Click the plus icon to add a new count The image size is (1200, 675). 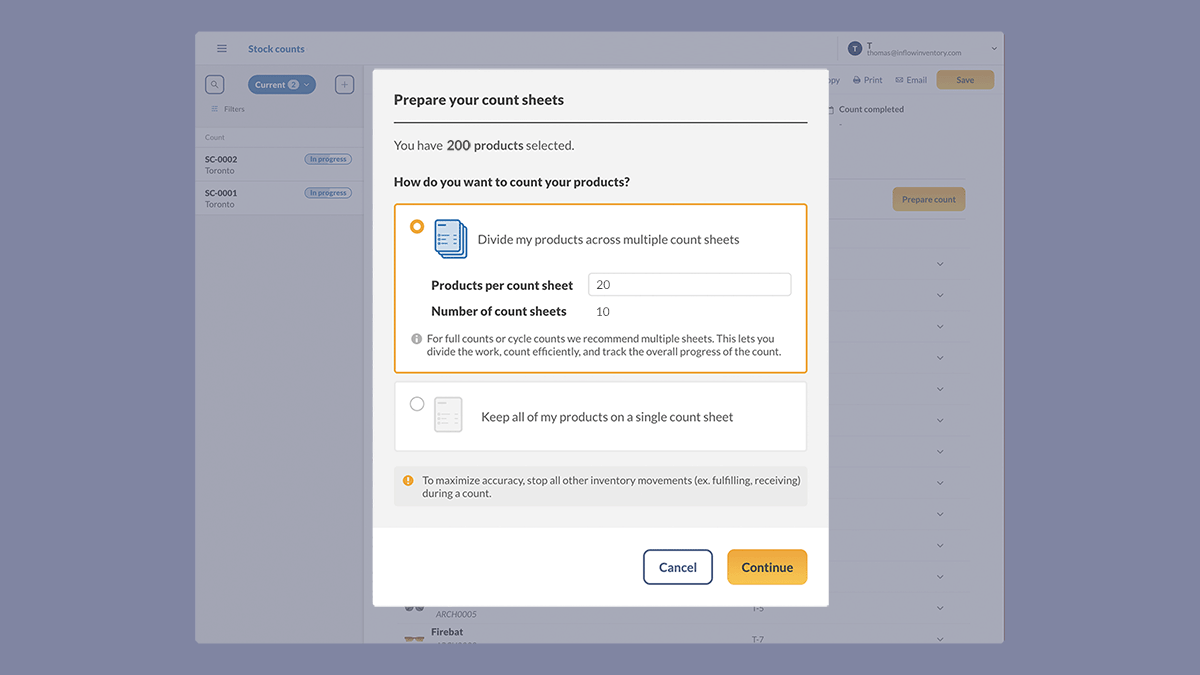(344, 84)
